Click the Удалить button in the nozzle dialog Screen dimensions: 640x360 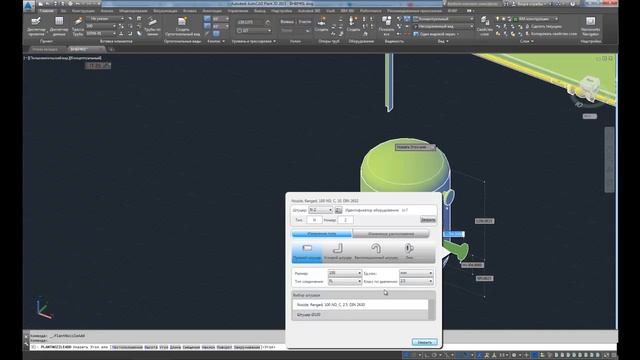coord(428,220)
